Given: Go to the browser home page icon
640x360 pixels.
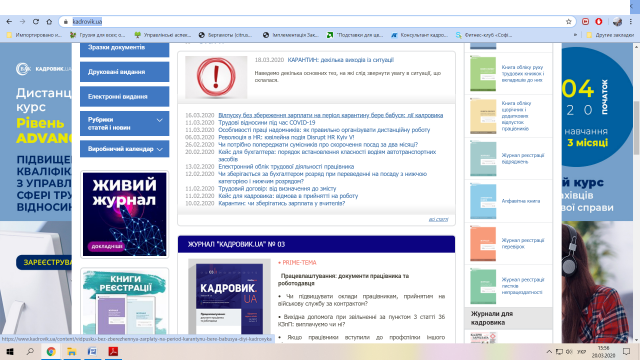Looking at the screenshot, I should 49,22.
